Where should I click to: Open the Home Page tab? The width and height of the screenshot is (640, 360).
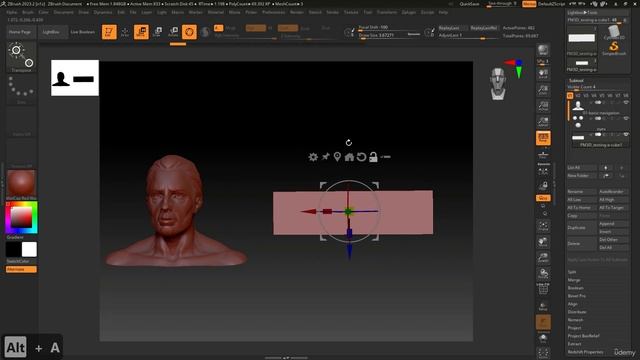(x=20, y=32)
